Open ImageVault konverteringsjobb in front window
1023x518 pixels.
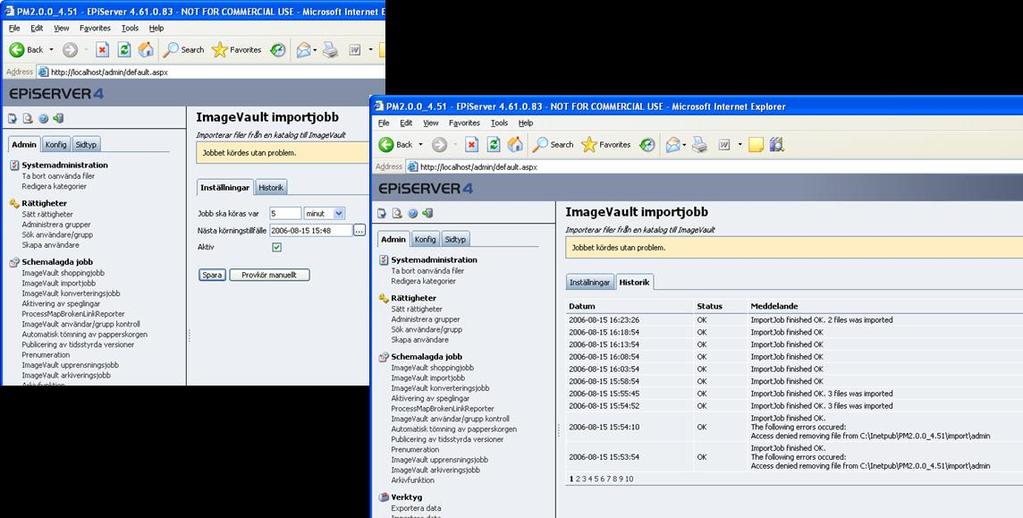[x=440, y=388]
